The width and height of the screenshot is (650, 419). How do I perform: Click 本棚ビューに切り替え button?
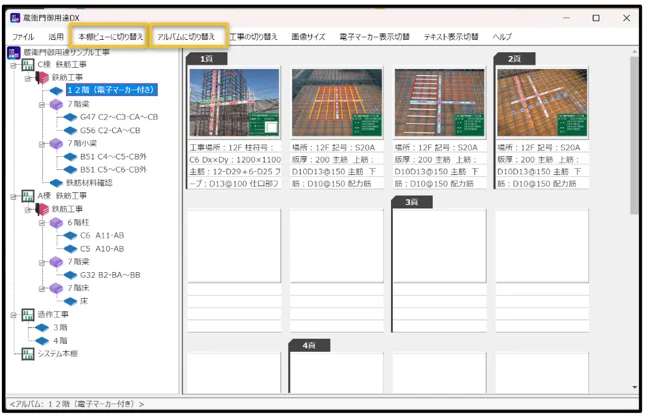[111, 36]
